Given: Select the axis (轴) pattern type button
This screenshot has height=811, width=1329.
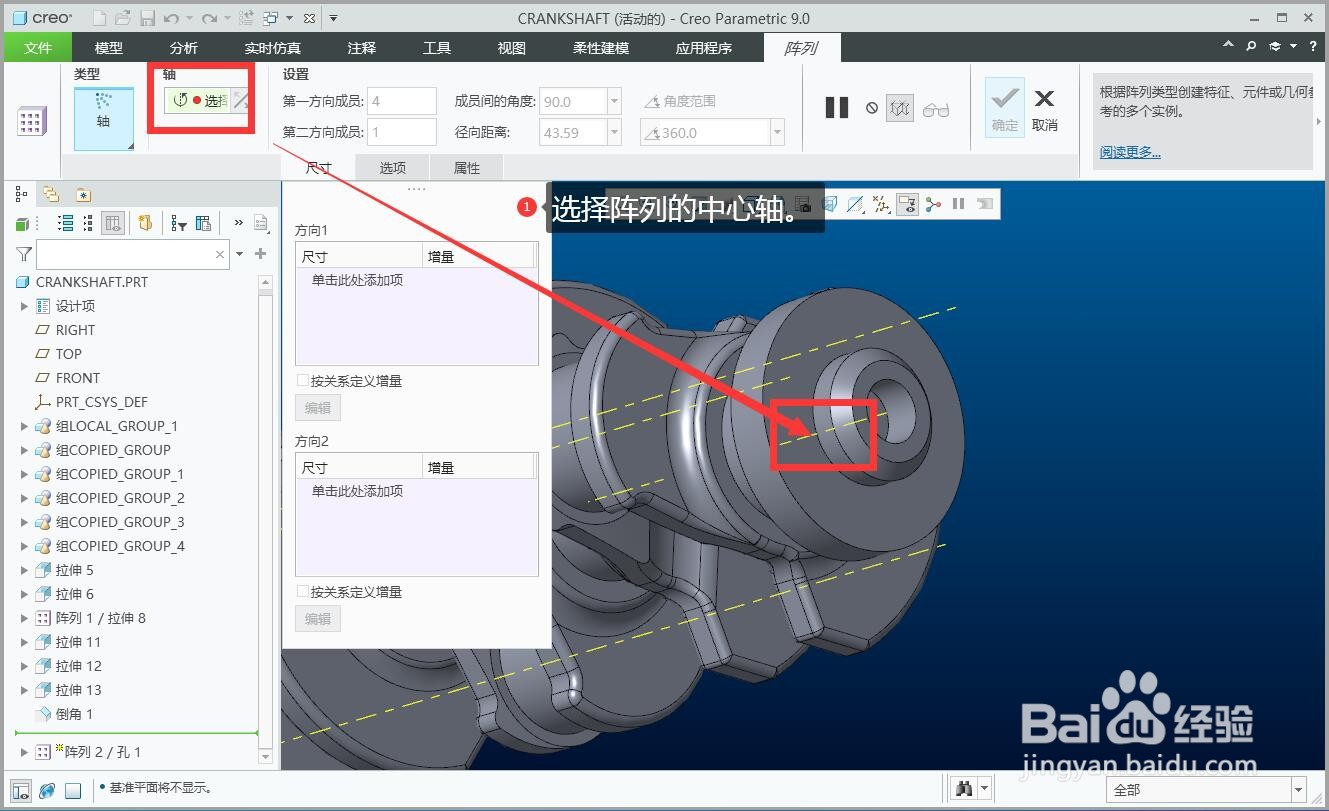Looking at the screenshot, I should pyautogui.click(x=104, y=119).
